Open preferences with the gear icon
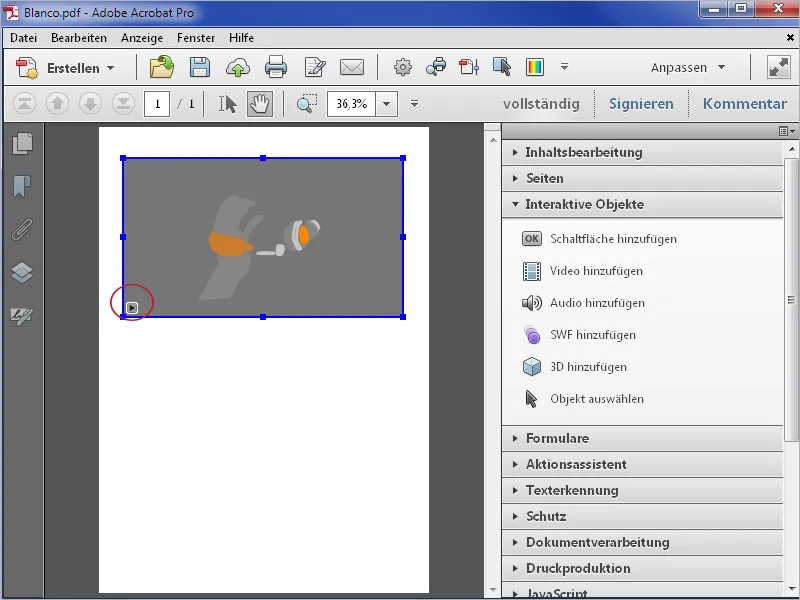The height and width of the screenshot is (600, 800). coord(403,67)
